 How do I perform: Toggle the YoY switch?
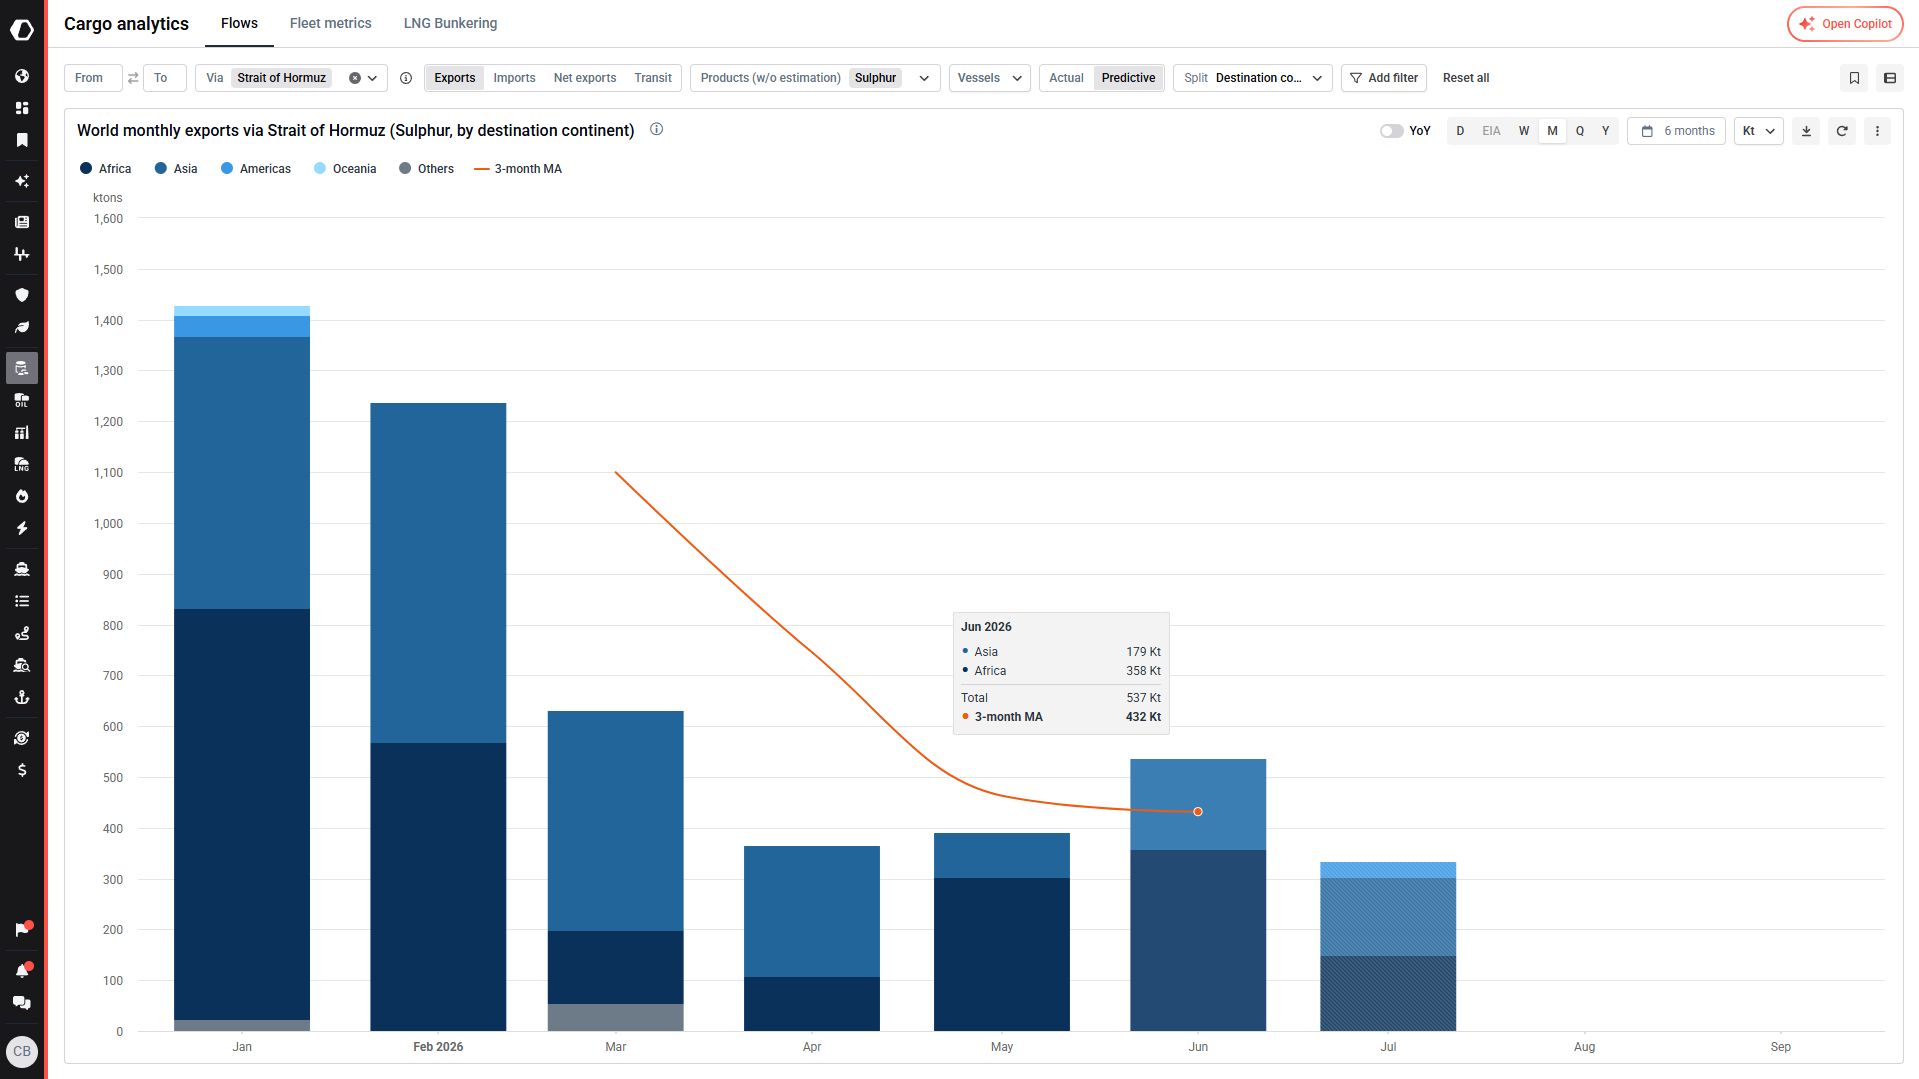tap(1391, 131)
